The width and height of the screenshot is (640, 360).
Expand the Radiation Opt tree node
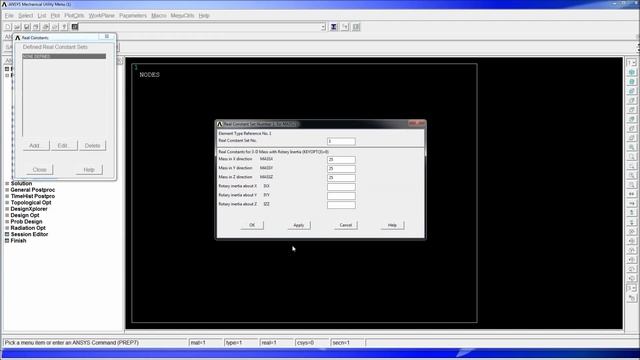(x=7, y=228)
